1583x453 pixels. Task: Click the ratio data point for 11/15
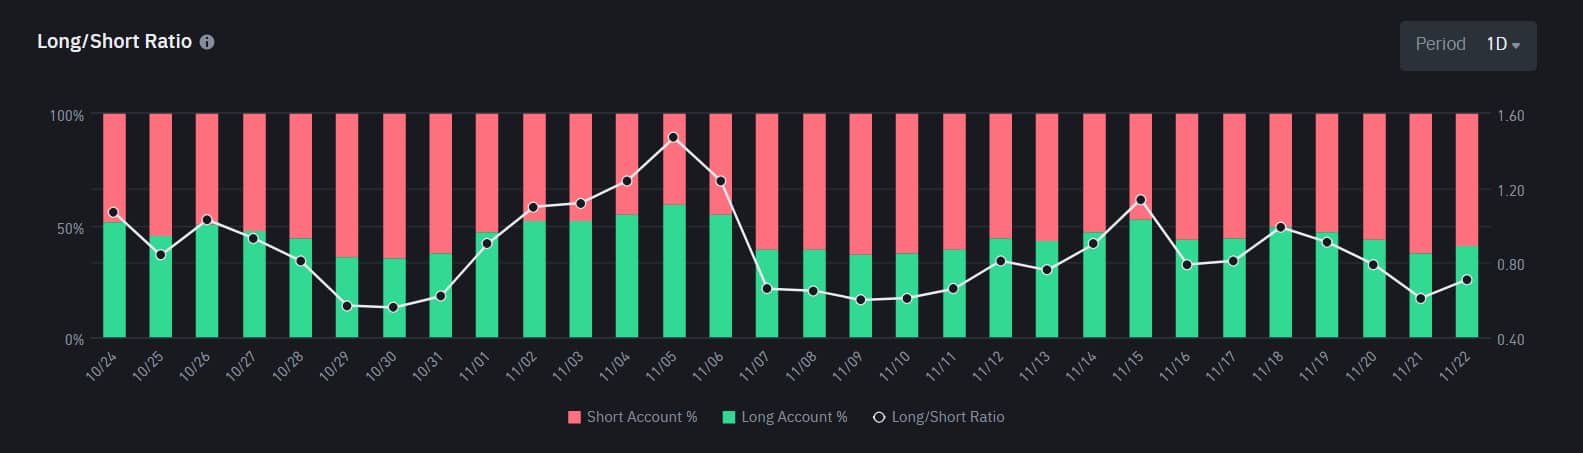pyautogui.click(x=1141, y=200)
